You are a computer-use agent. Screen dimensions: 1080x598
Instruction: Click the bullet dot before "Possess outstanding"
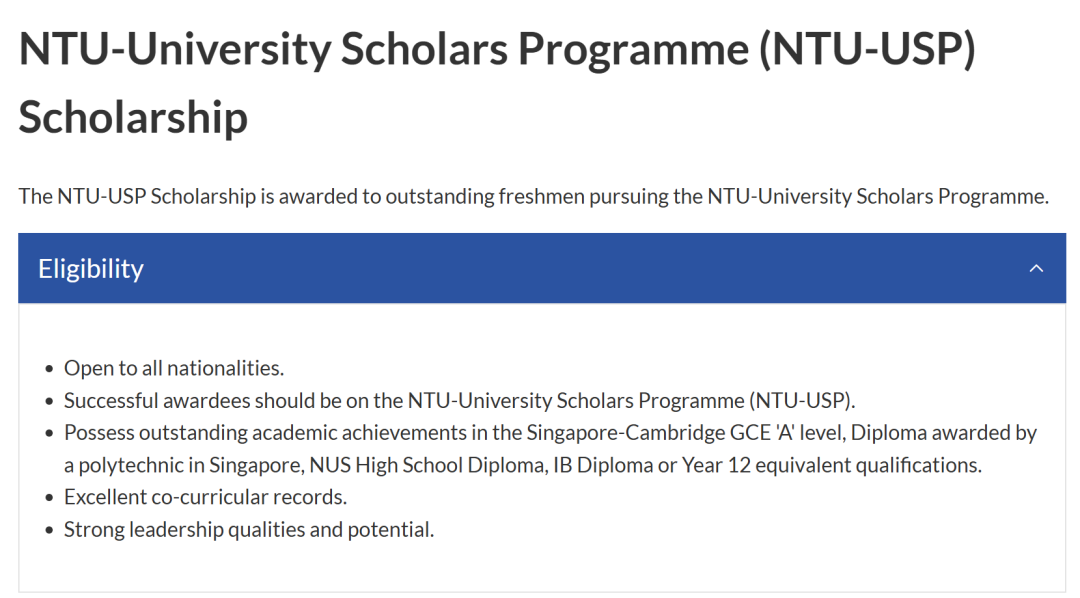[49, 434]
